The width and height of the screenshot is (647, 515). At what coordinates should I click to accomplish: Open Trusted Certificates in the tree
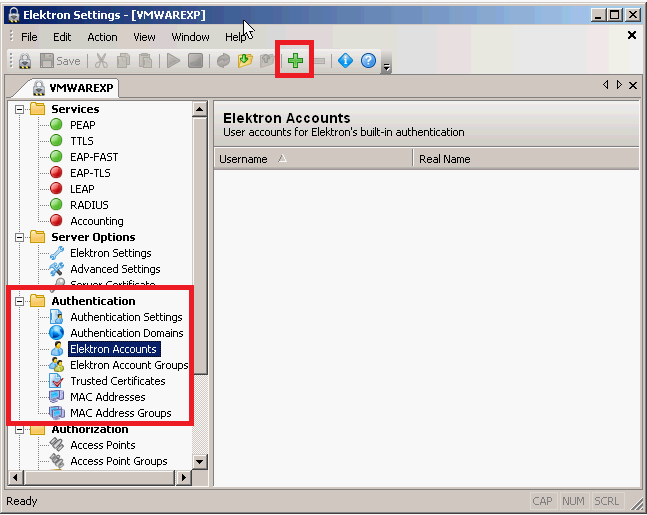coord(117,381)
